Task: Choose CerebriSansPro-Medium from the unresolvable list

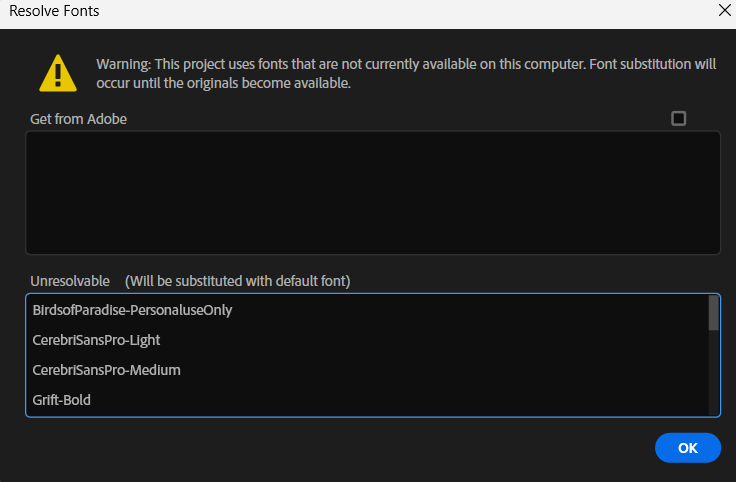Action: pos(106,370)
